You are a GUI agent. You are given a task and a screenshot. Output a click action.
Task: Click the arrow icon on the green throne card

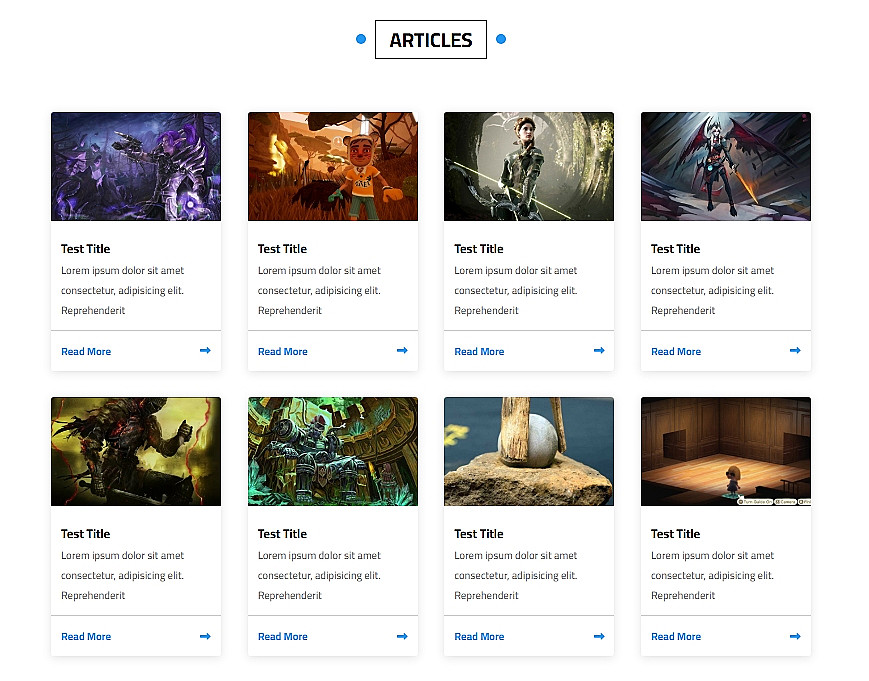coord(402,636)
